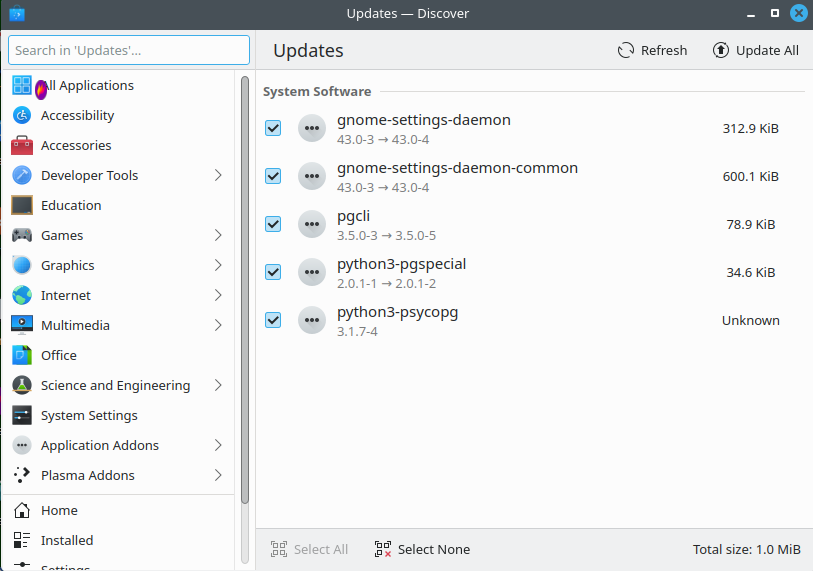Expand the Application Addons arrow
Screen dimensions: 813x571
click(218, 445)
